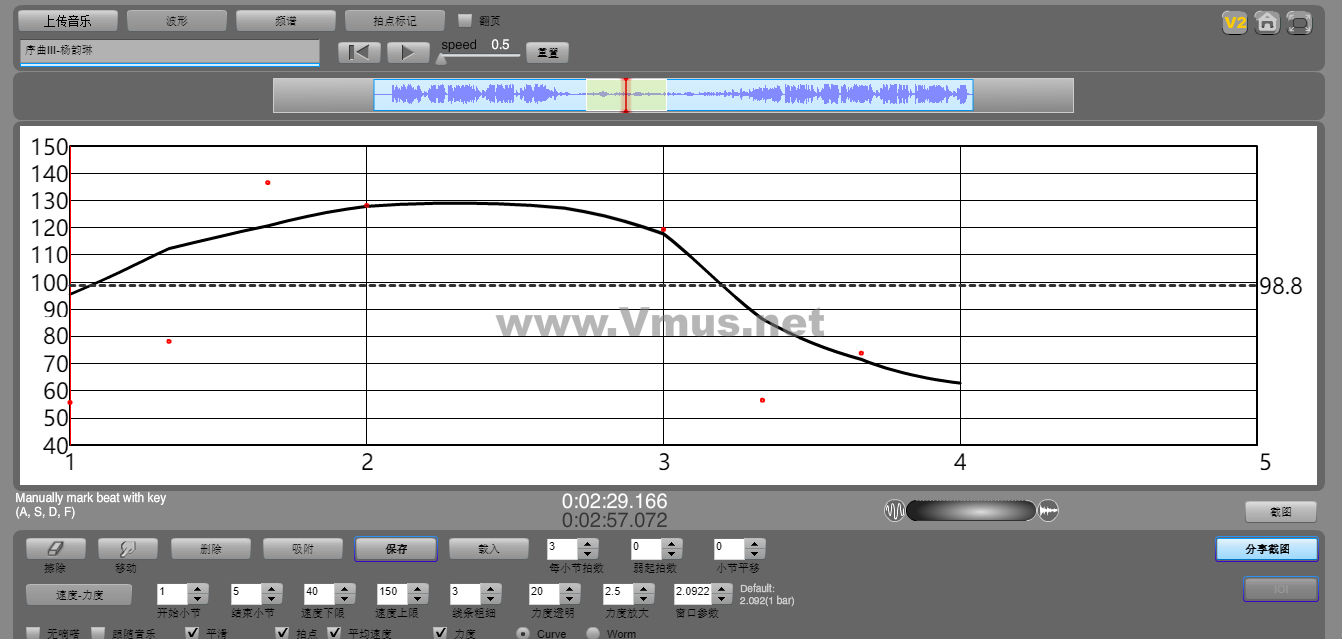Click the playback speed slider handle
Screen dimensions: 1342x639
tap(441, 59)
